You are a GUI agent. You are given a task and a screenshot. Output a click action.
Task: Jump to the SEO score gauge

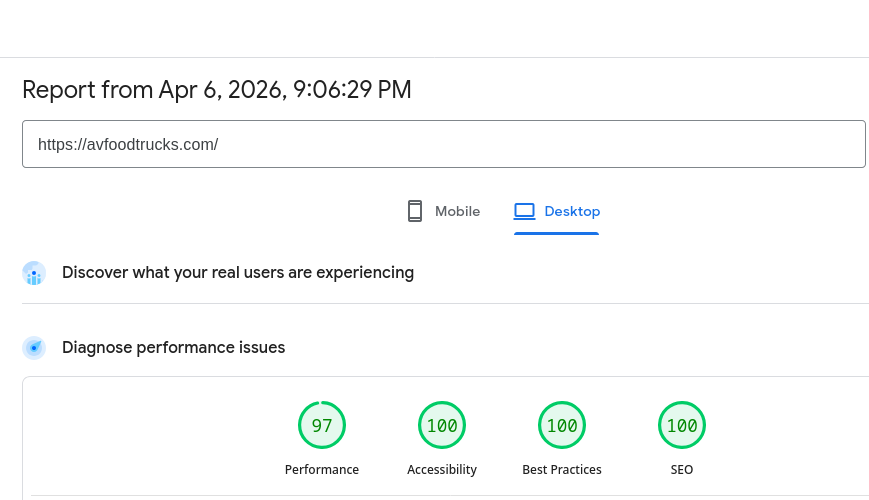(x=682, y=425)
